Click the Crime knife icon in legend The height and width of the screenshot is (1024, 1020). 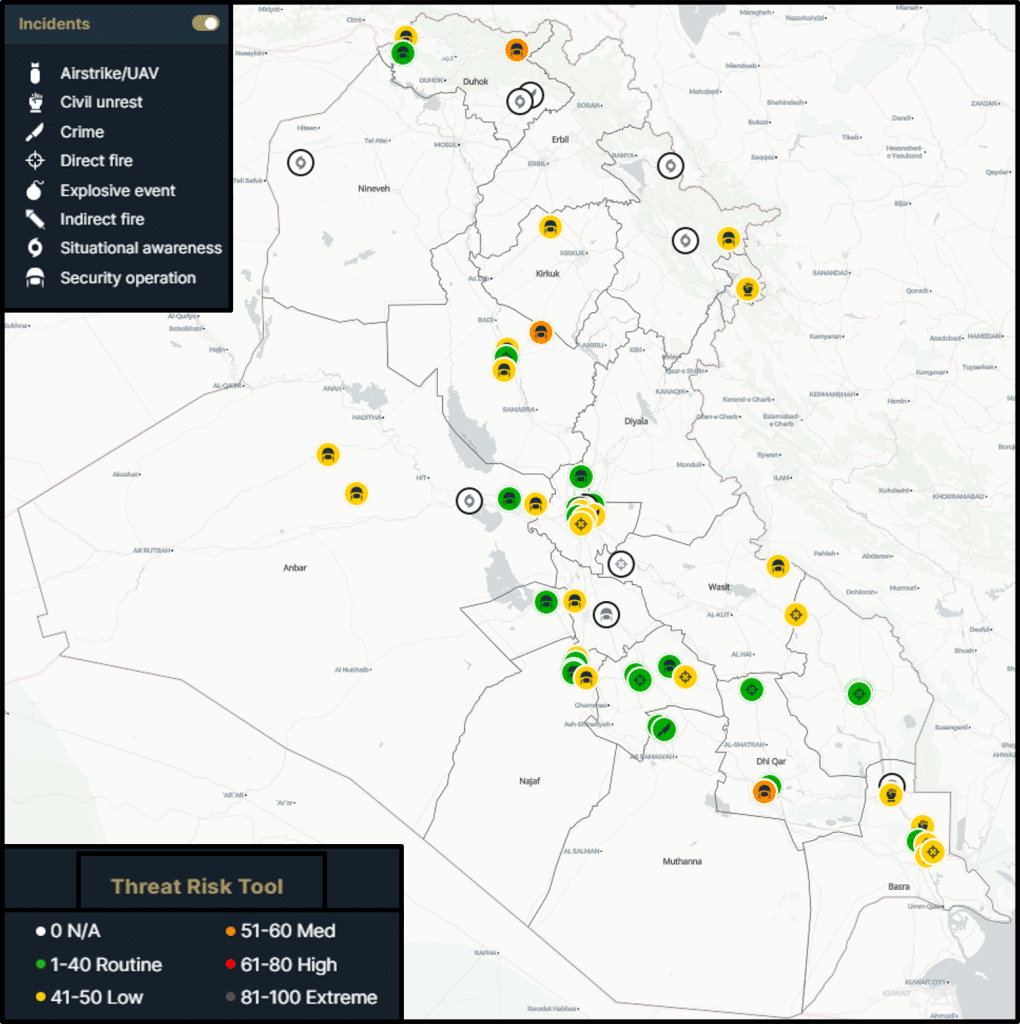pyautogui.click(x=36, y=131)
